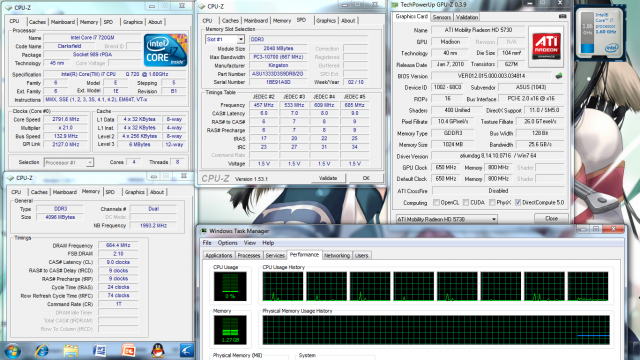Click the Intel Core i7 desktop gadget
640x360 pixels.
[600, 33]
